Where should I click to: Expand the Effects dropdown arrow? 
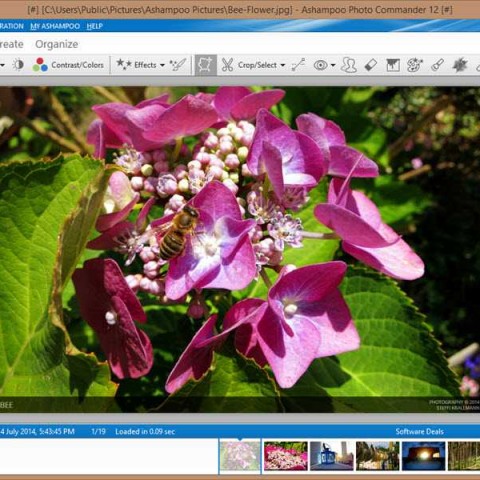click(162, 65)
